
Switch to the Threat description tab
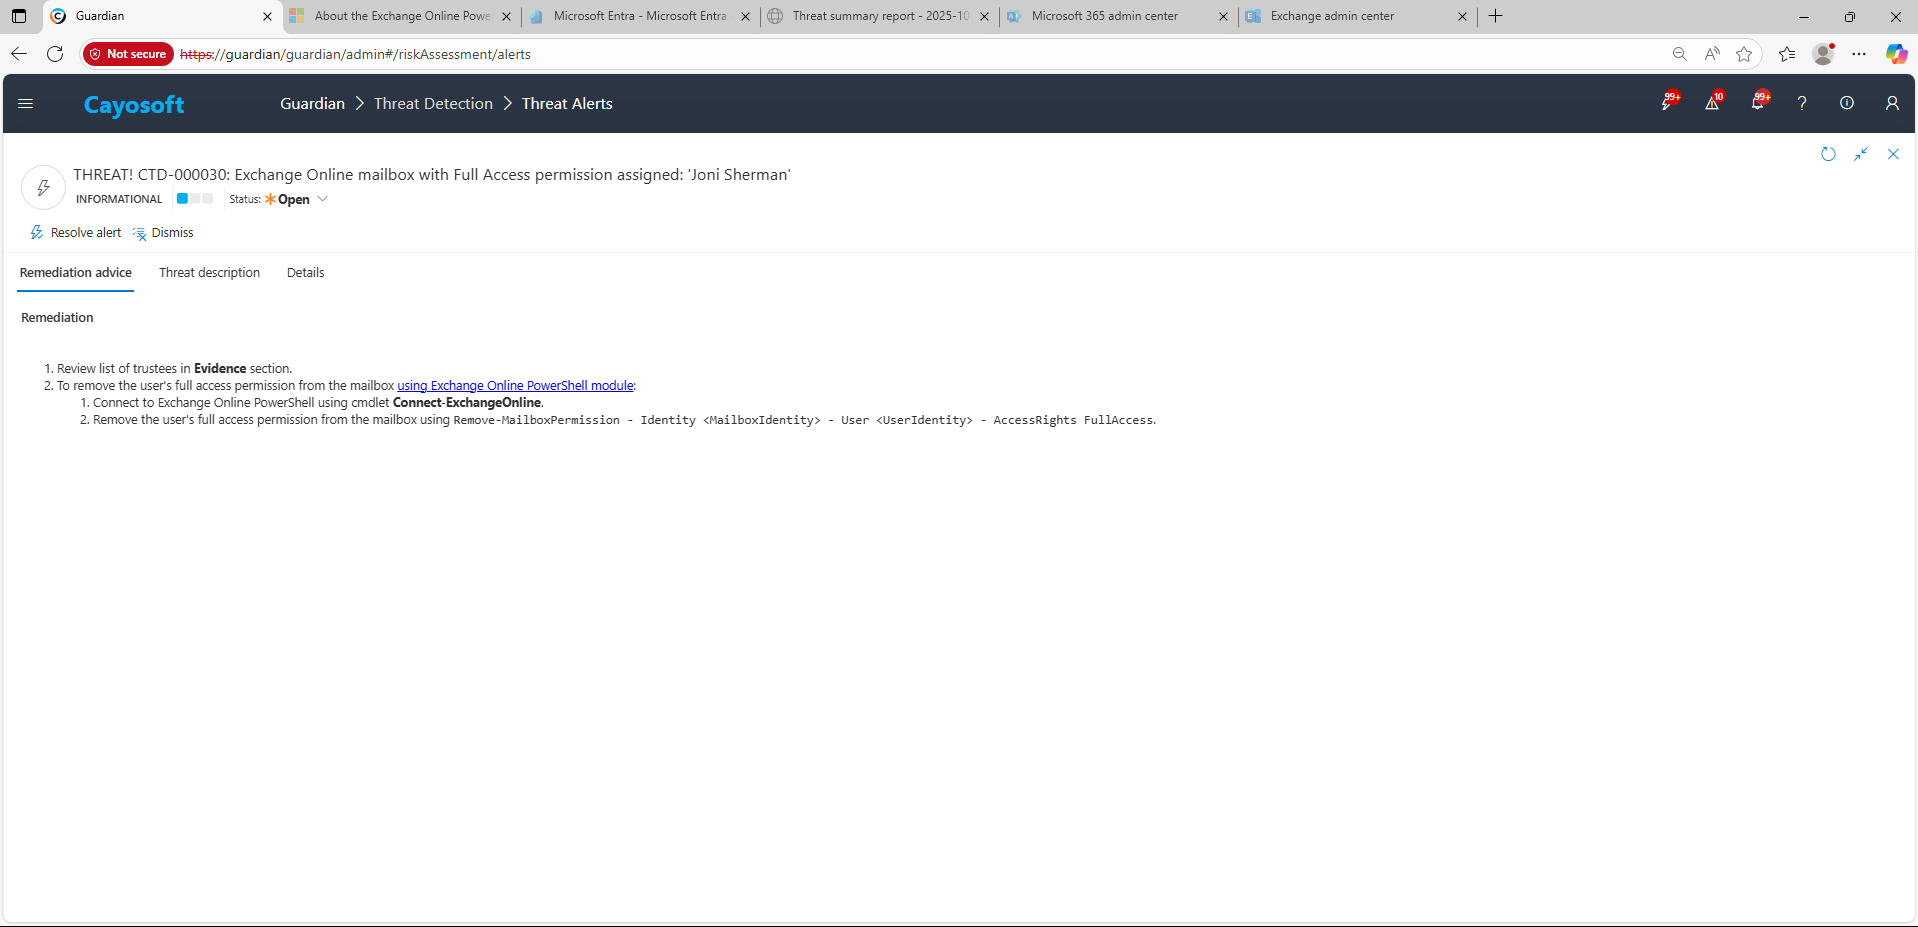point(209,273)
